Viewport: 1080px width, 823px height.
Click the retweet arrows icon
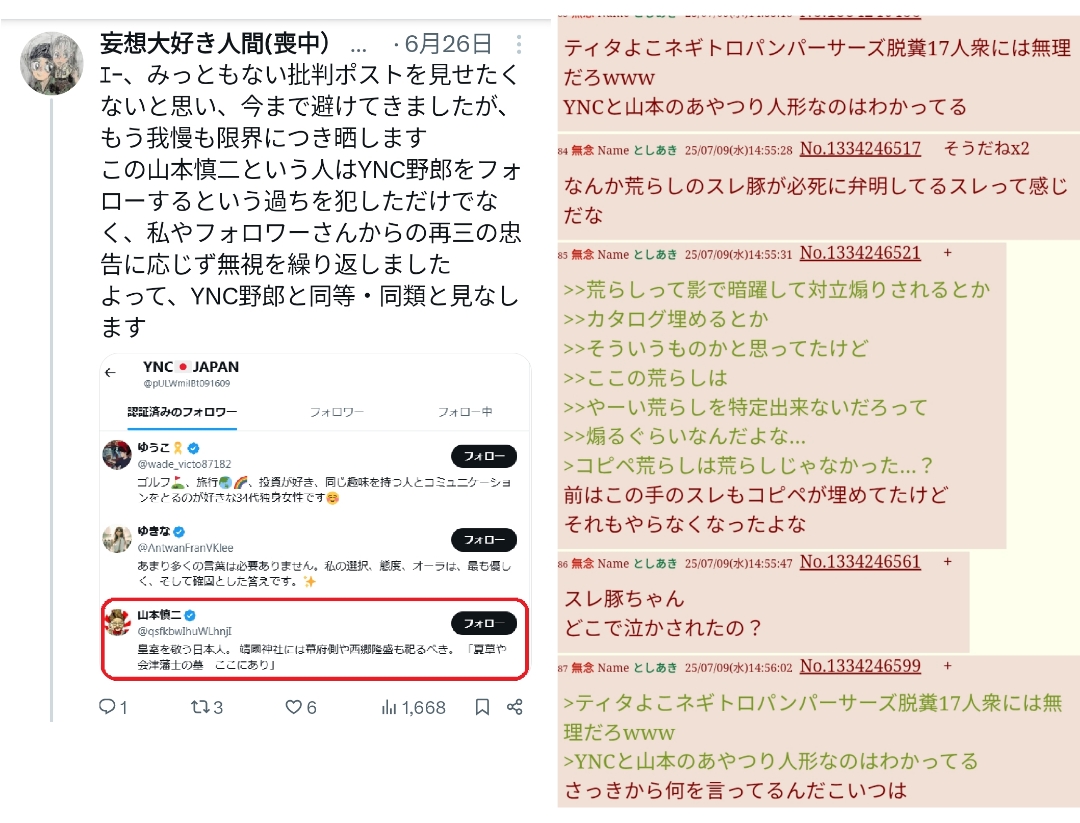pos(200,707)
